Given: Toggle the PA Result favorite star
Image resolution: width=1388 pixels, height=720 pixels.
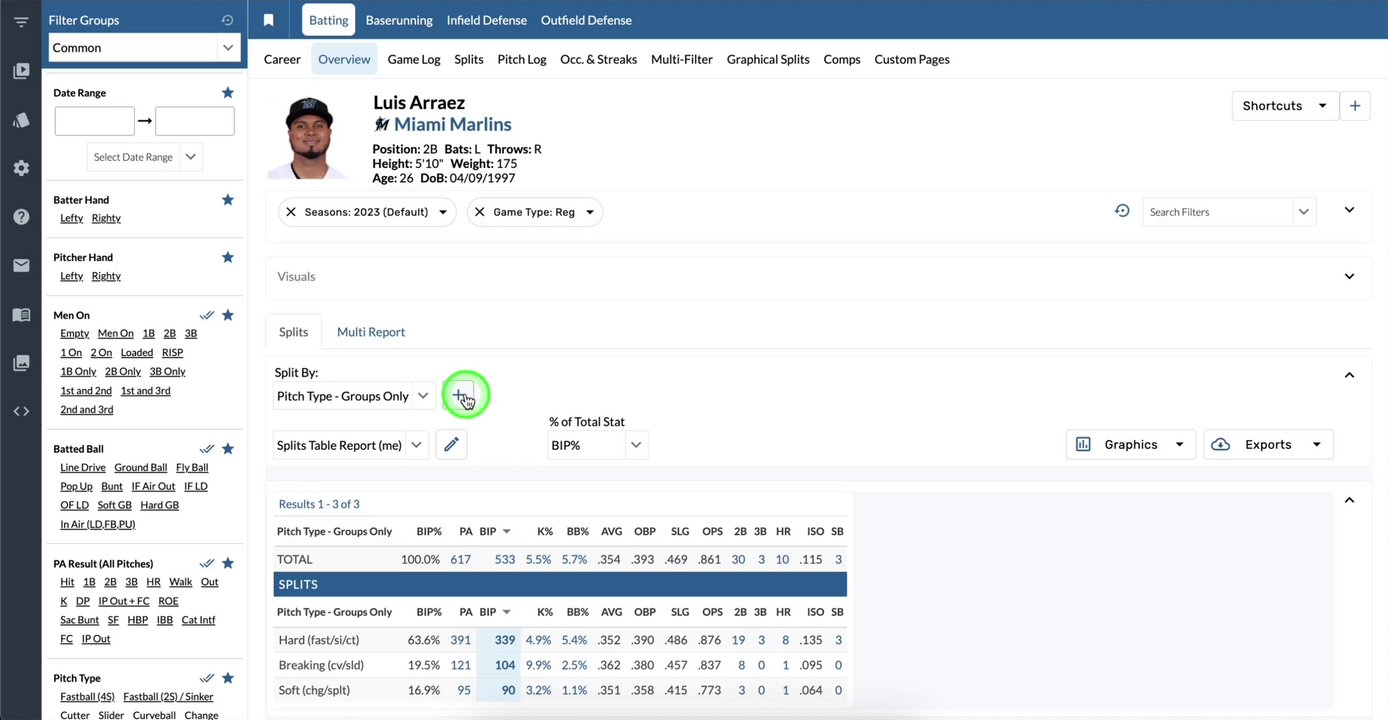Looking at the screenshot, I should click(x=228, y=563).
